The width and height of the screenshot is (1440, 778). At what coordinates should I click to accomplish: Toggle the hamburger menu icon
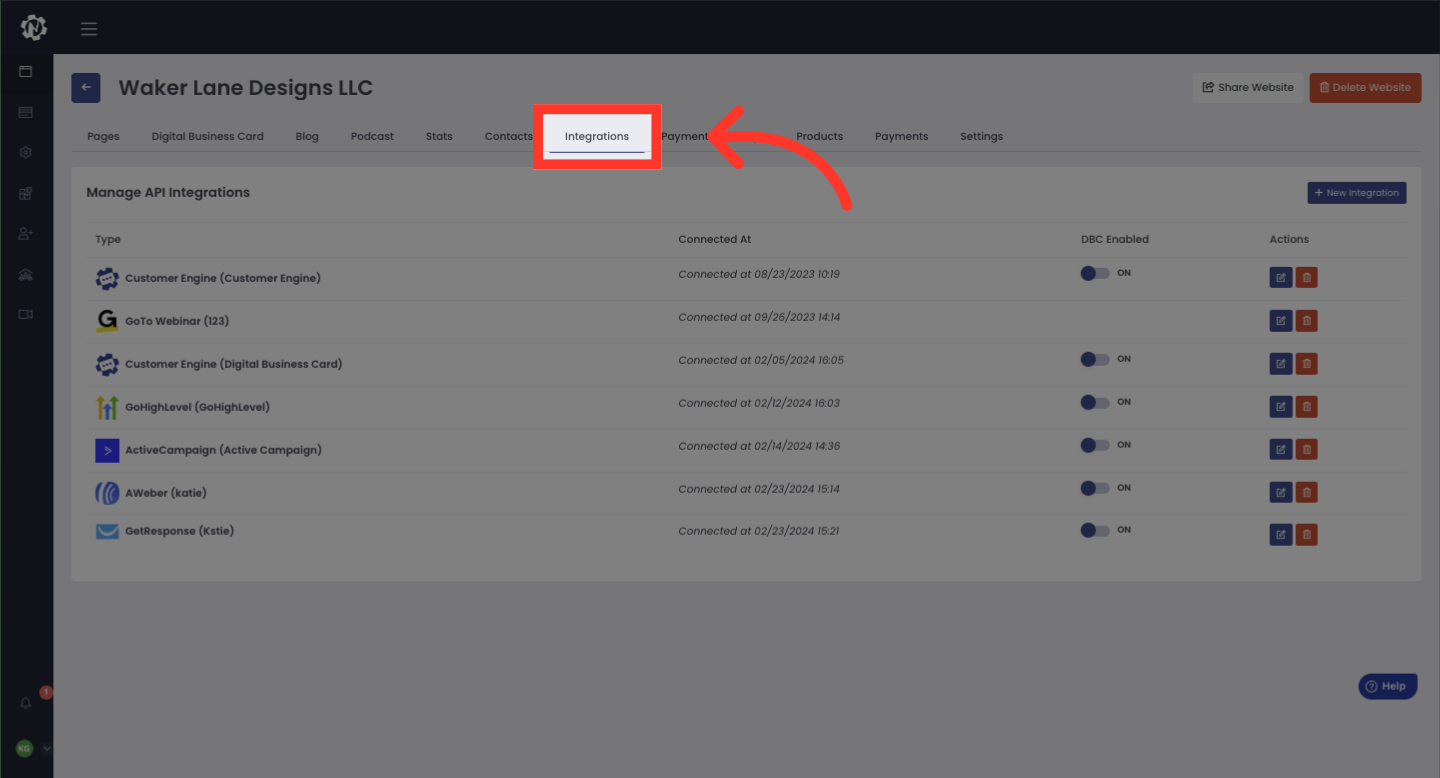89,29
